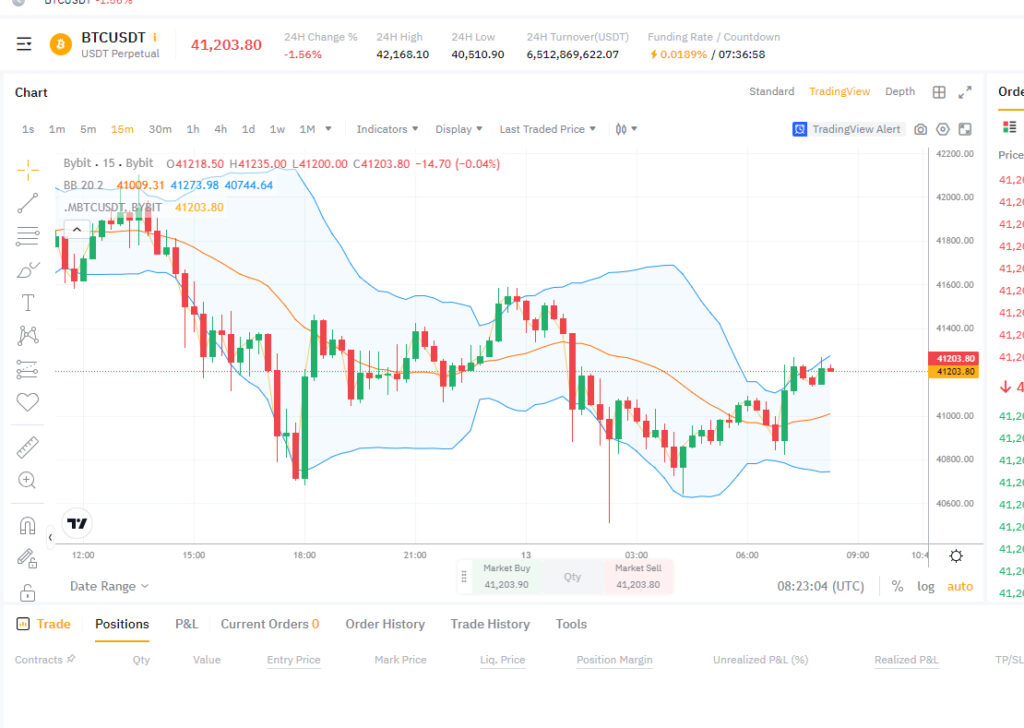Open the hamburger menu beside BTCUSDT
The height and width of the screenshot is (728, 1024).
pyautogui.click(x=24, y=44)
